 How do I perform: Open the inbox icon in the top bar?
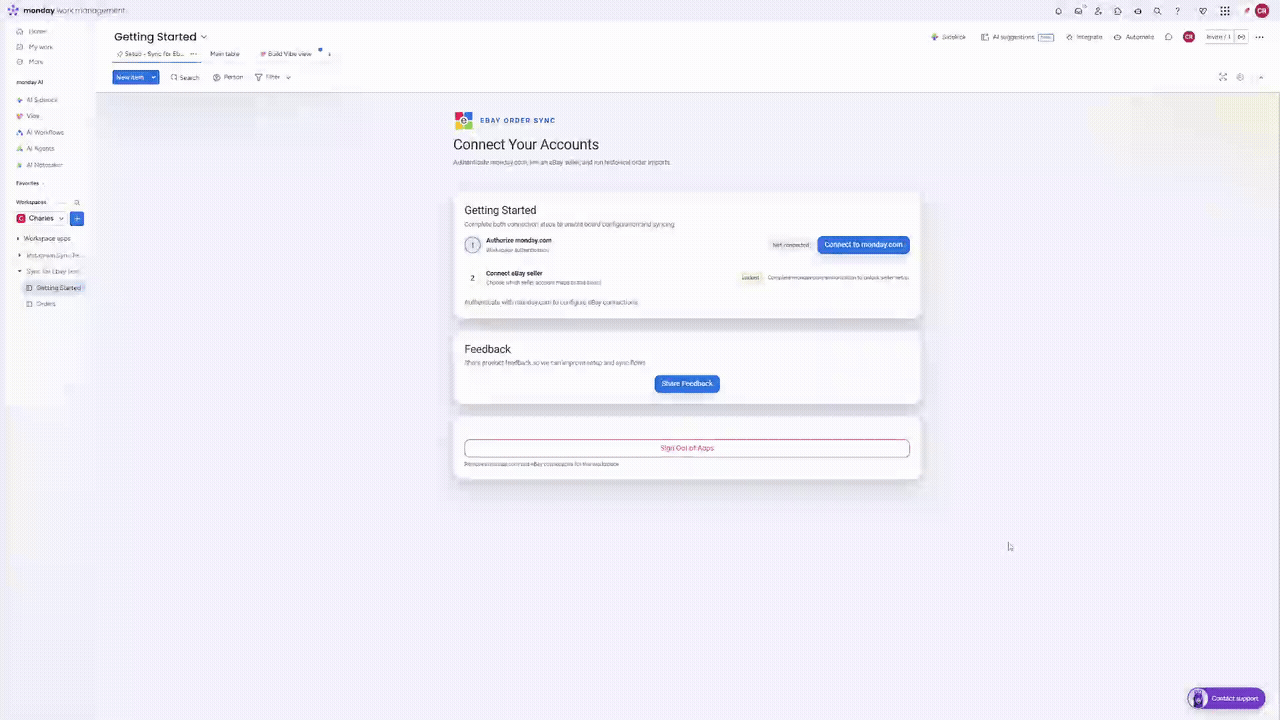1078,11
